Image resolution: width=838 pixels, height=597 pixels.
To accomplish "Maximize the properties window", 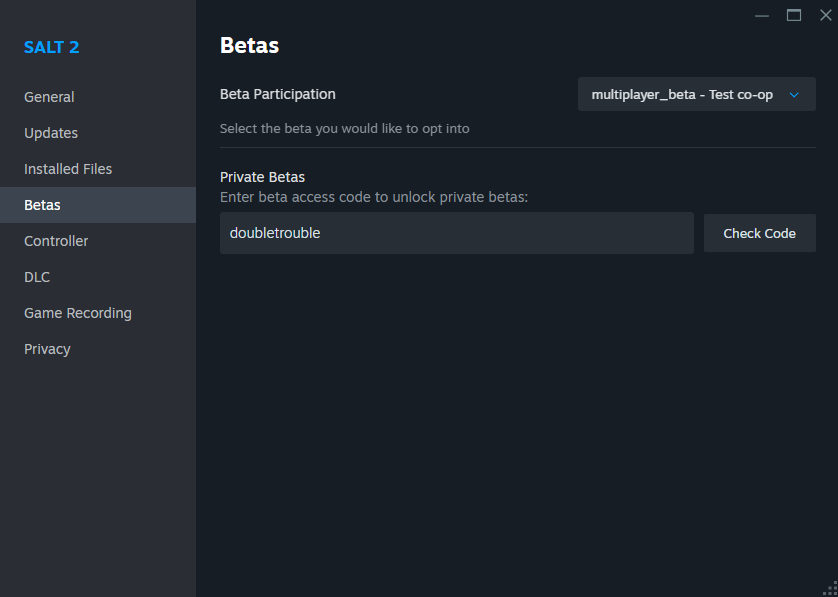I will pos(794,15).
